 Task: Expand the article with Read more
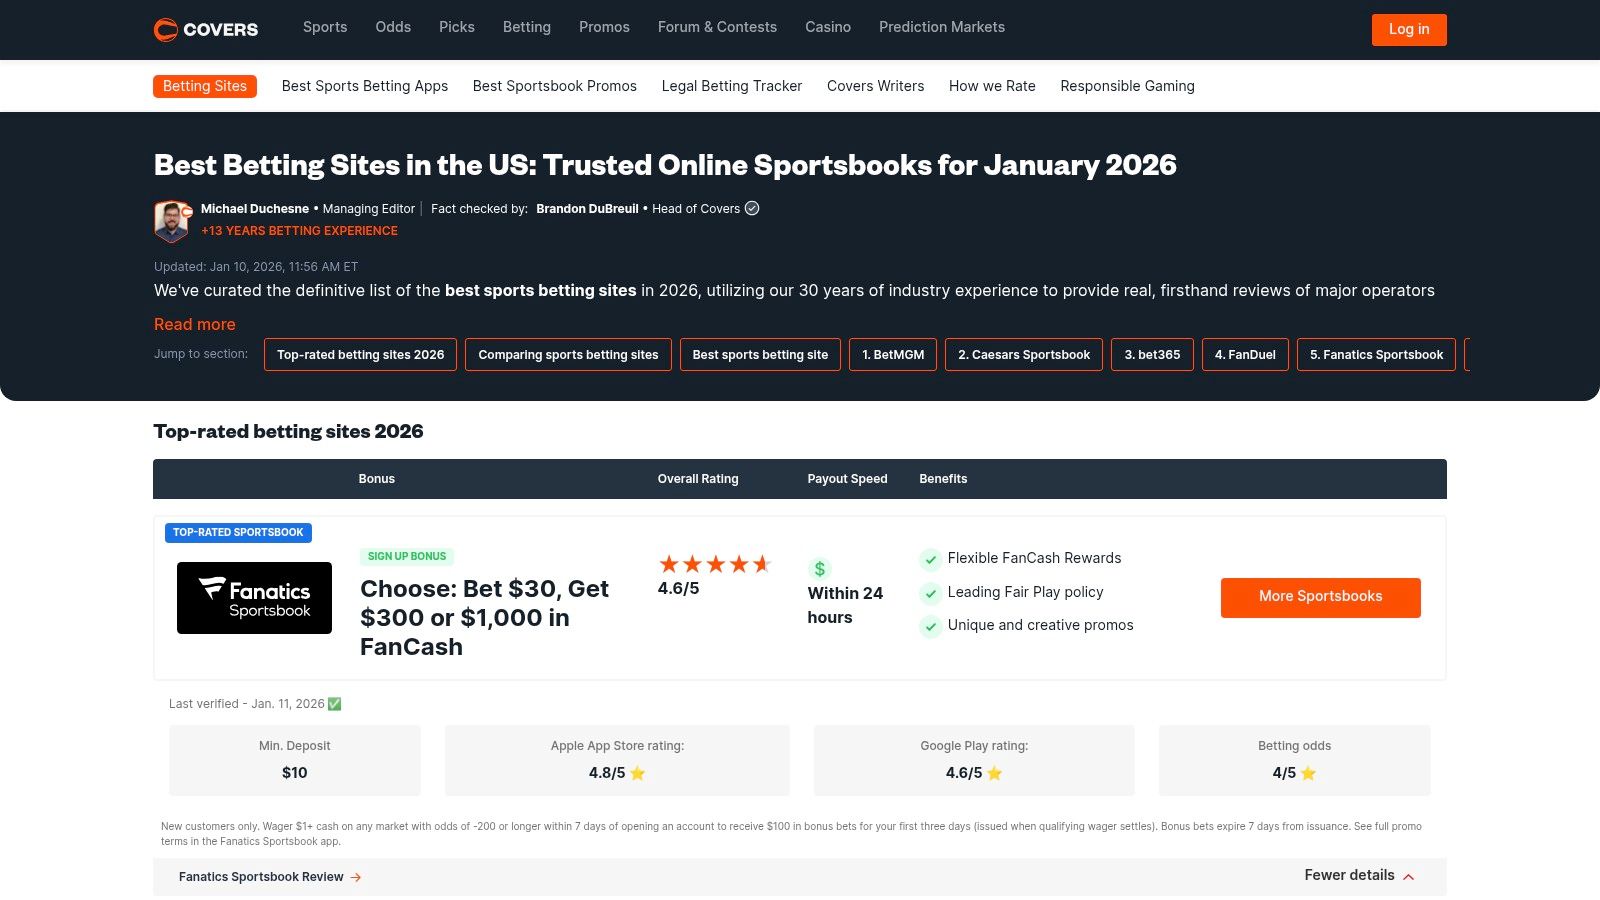(194, 324)
